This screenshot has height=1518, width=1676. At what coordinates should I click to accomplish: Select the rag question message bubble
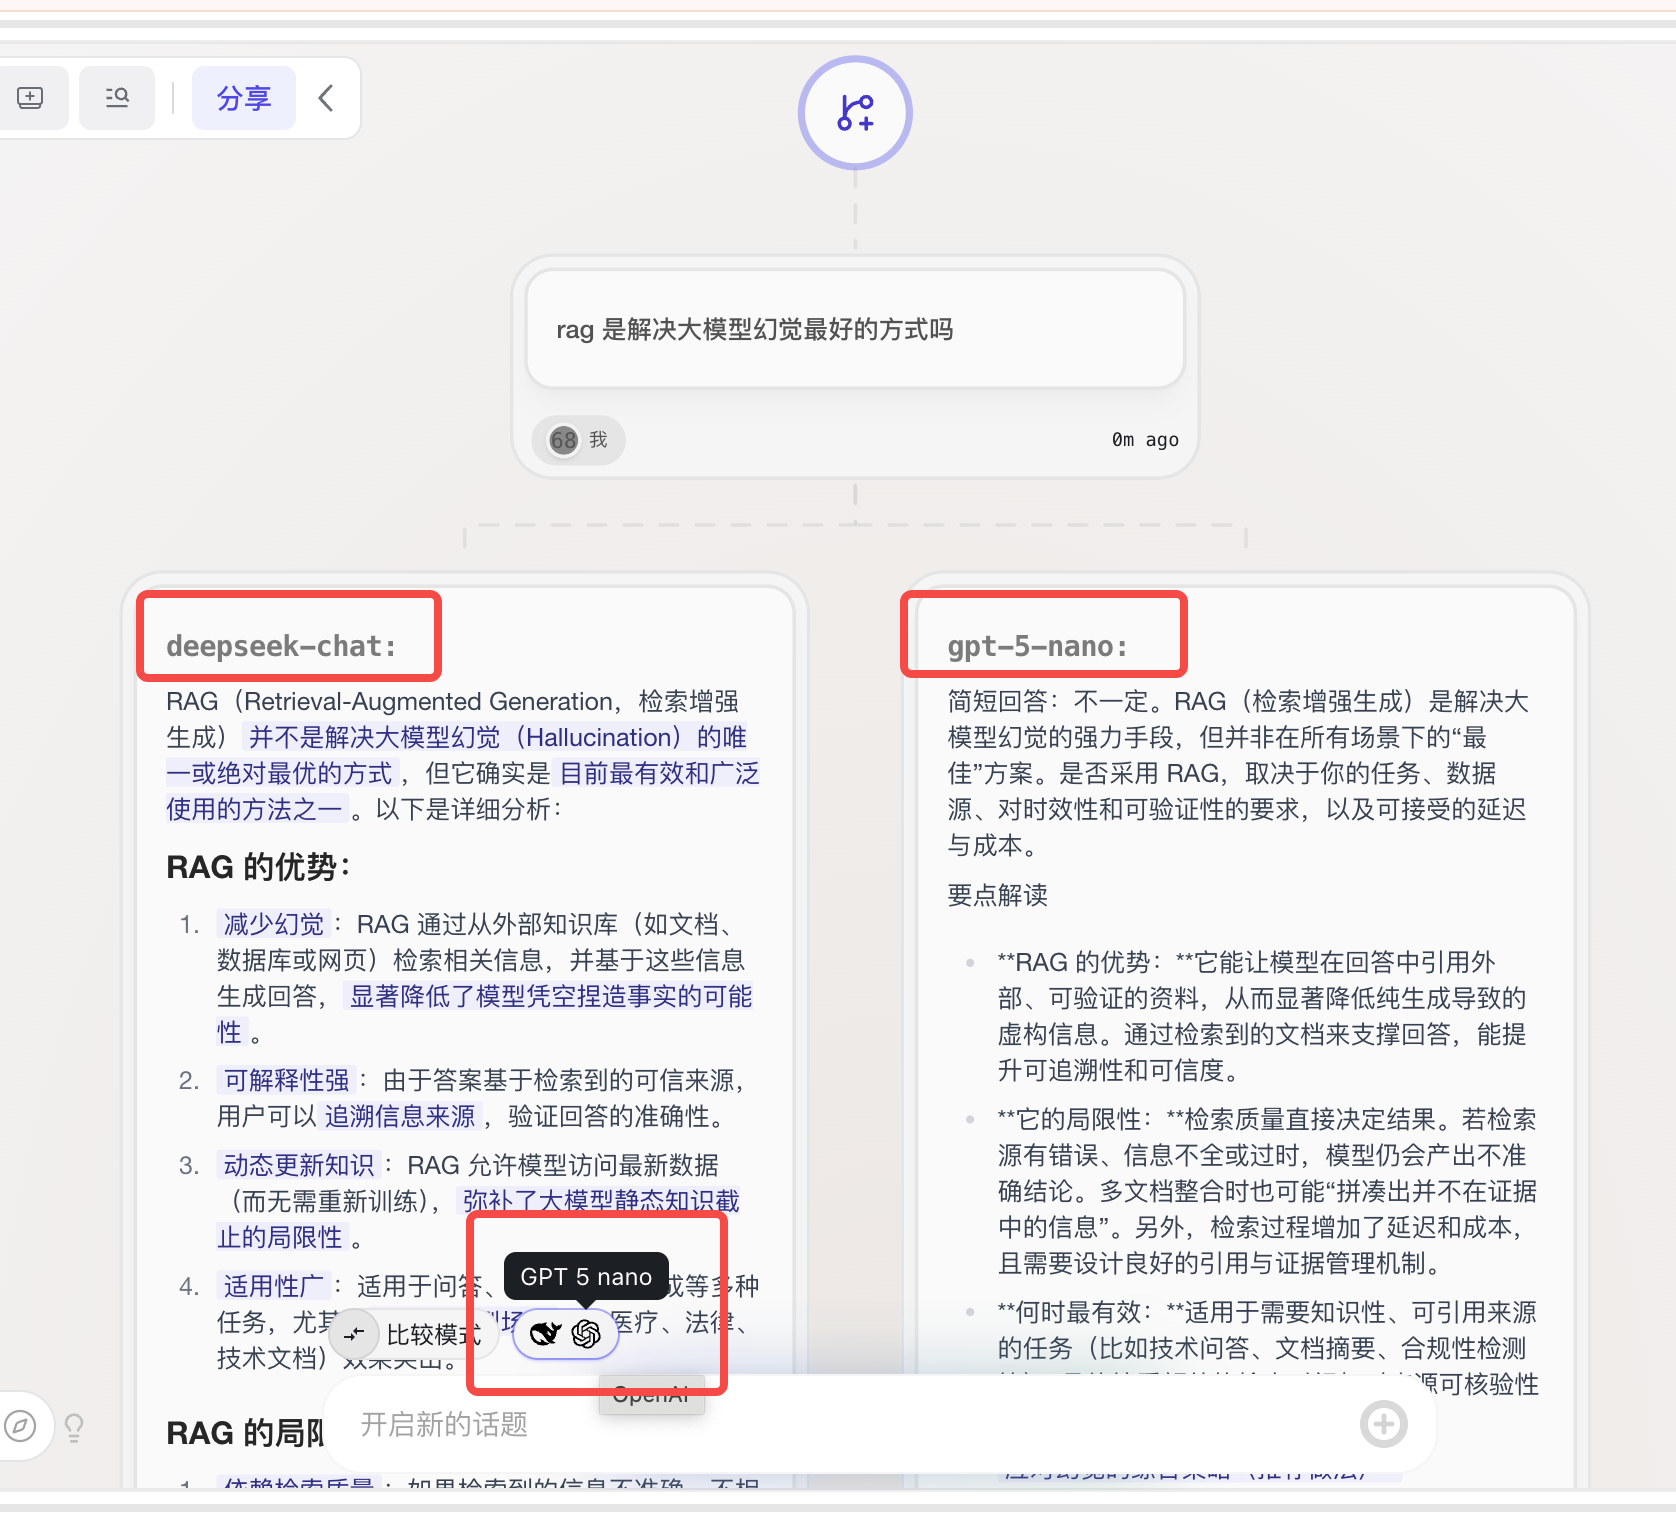[855, 329]
